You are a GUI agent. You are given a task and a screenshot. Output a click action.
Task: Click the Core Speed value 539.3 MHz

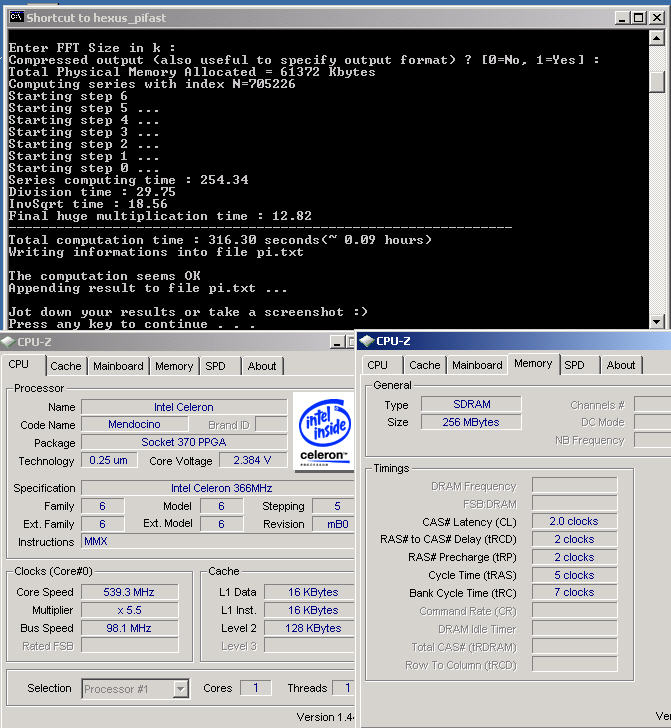130,592
